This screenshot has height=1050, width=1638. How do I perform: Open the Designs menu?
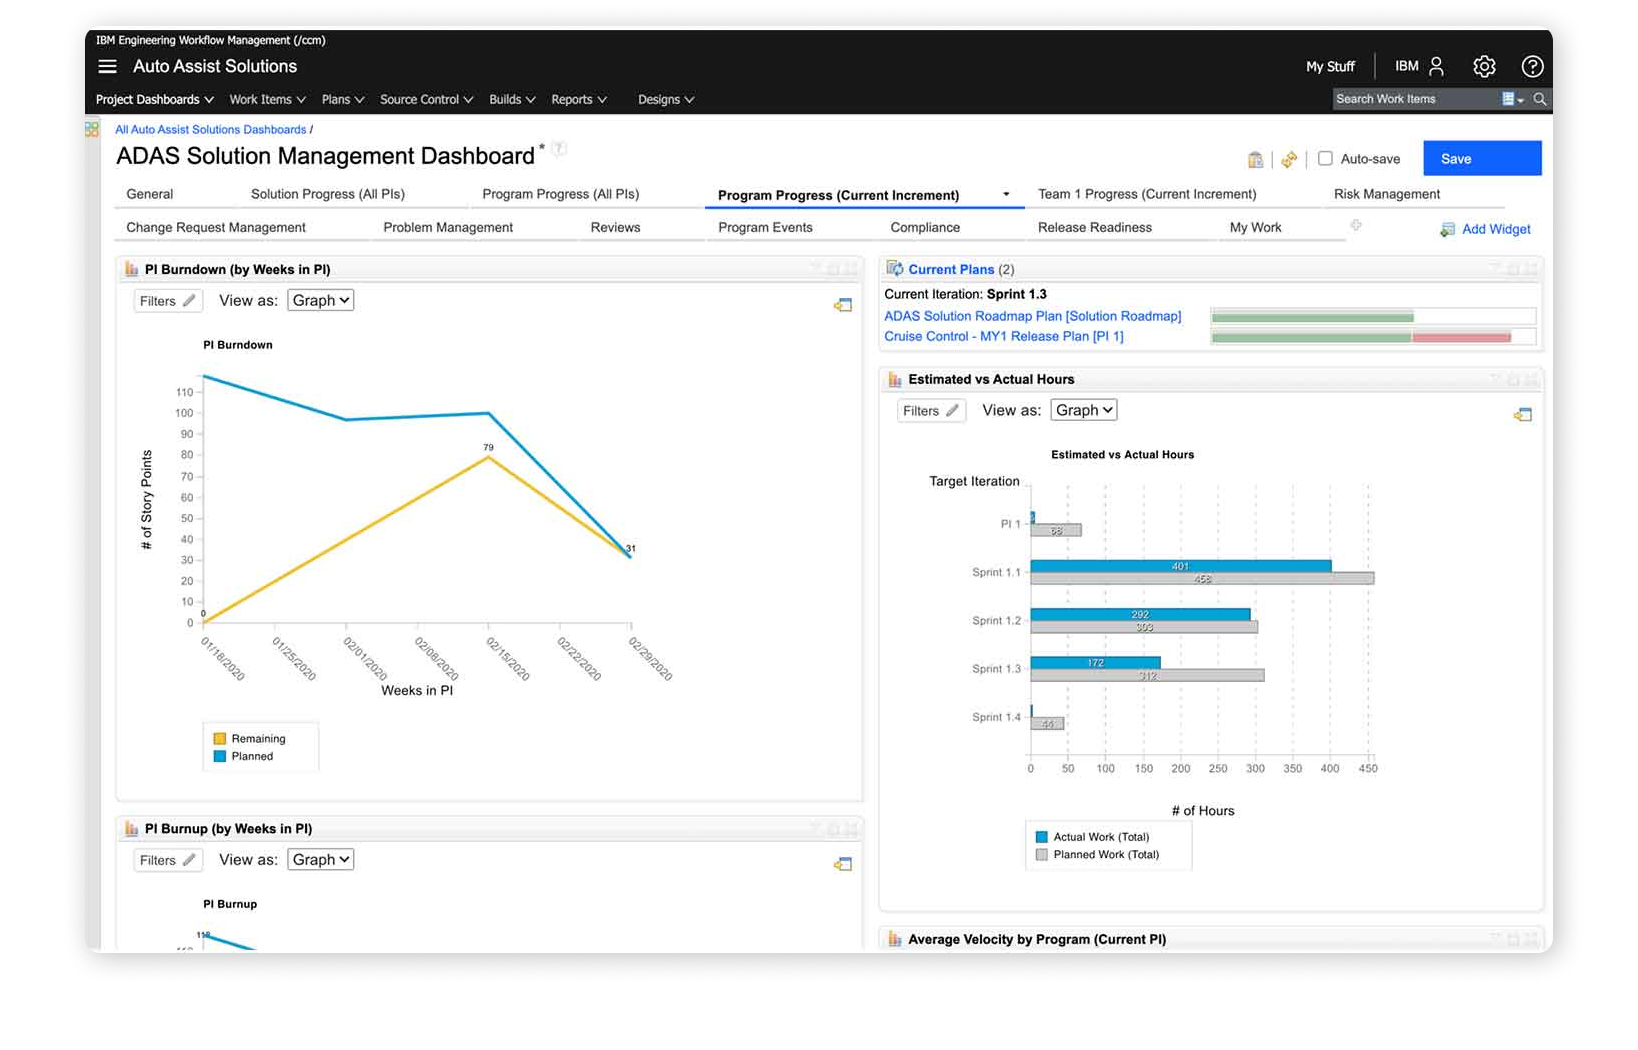[x=666, y=99]
